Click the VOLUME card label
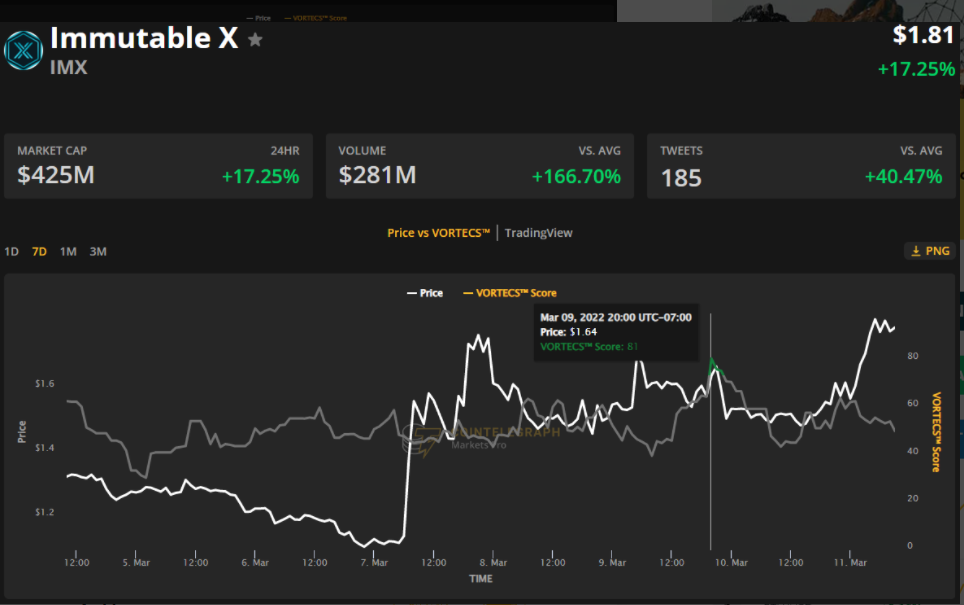The height and width of the screenshot is (605, 964). coord(362,151)
